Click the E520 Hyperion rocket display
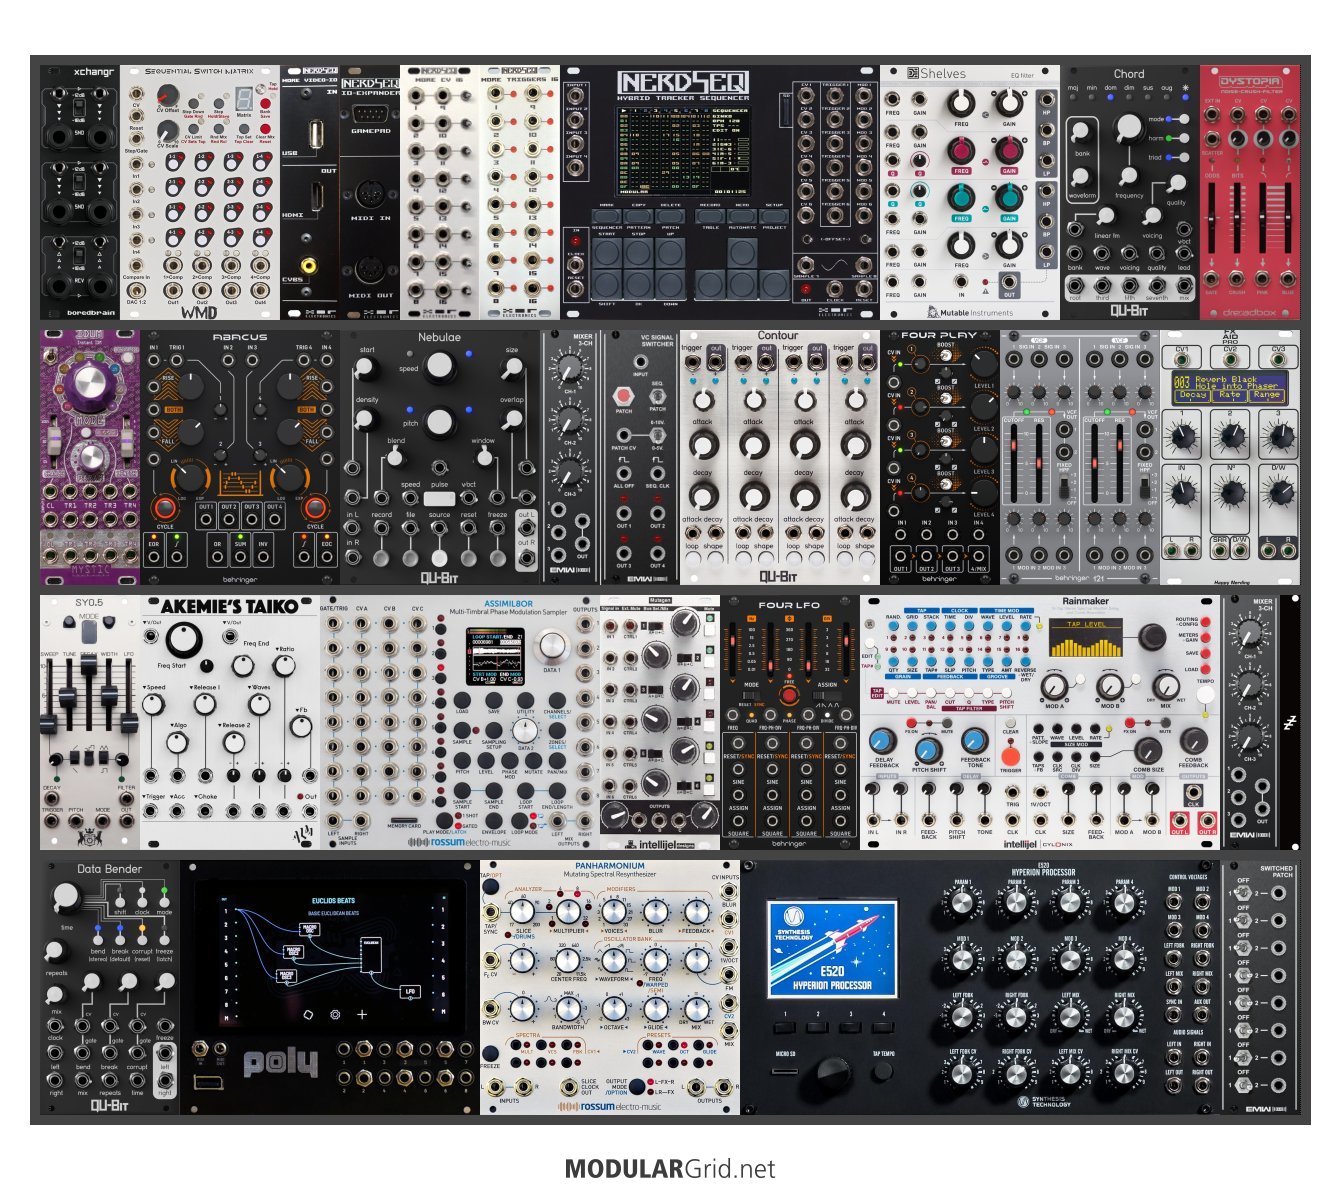Image resolution: width=1341 pixels, height=1190 pixels. click(x=832, y=949)
